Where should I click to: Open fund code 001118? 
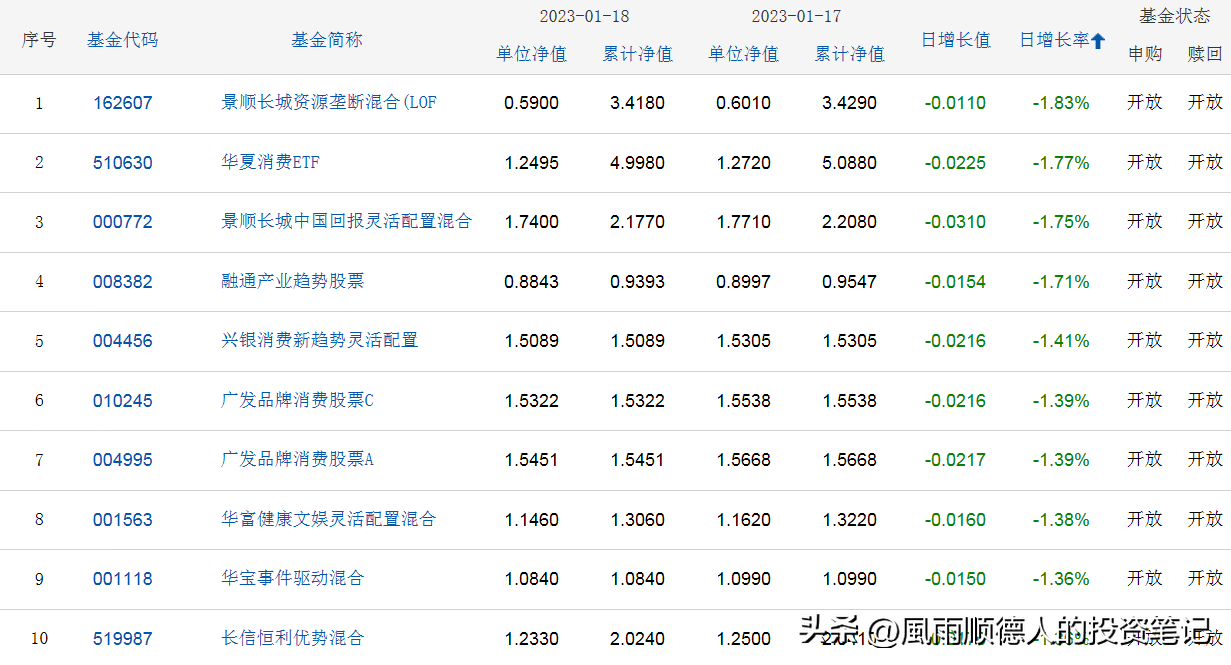tap(123, 579)
